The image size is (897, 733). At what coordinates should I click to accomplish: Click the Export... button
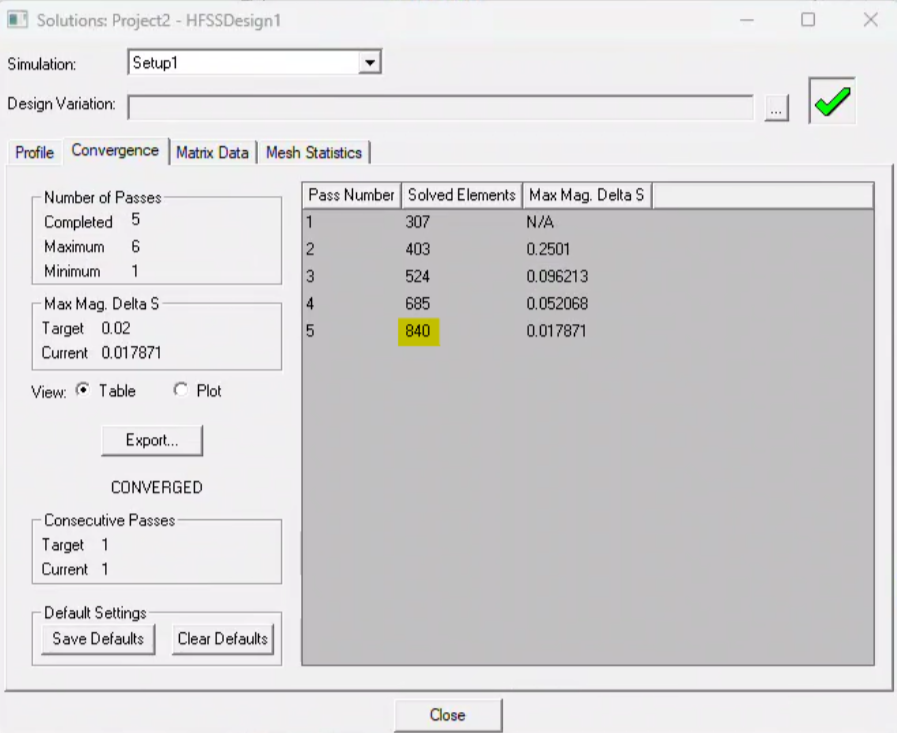click(152, 440)
